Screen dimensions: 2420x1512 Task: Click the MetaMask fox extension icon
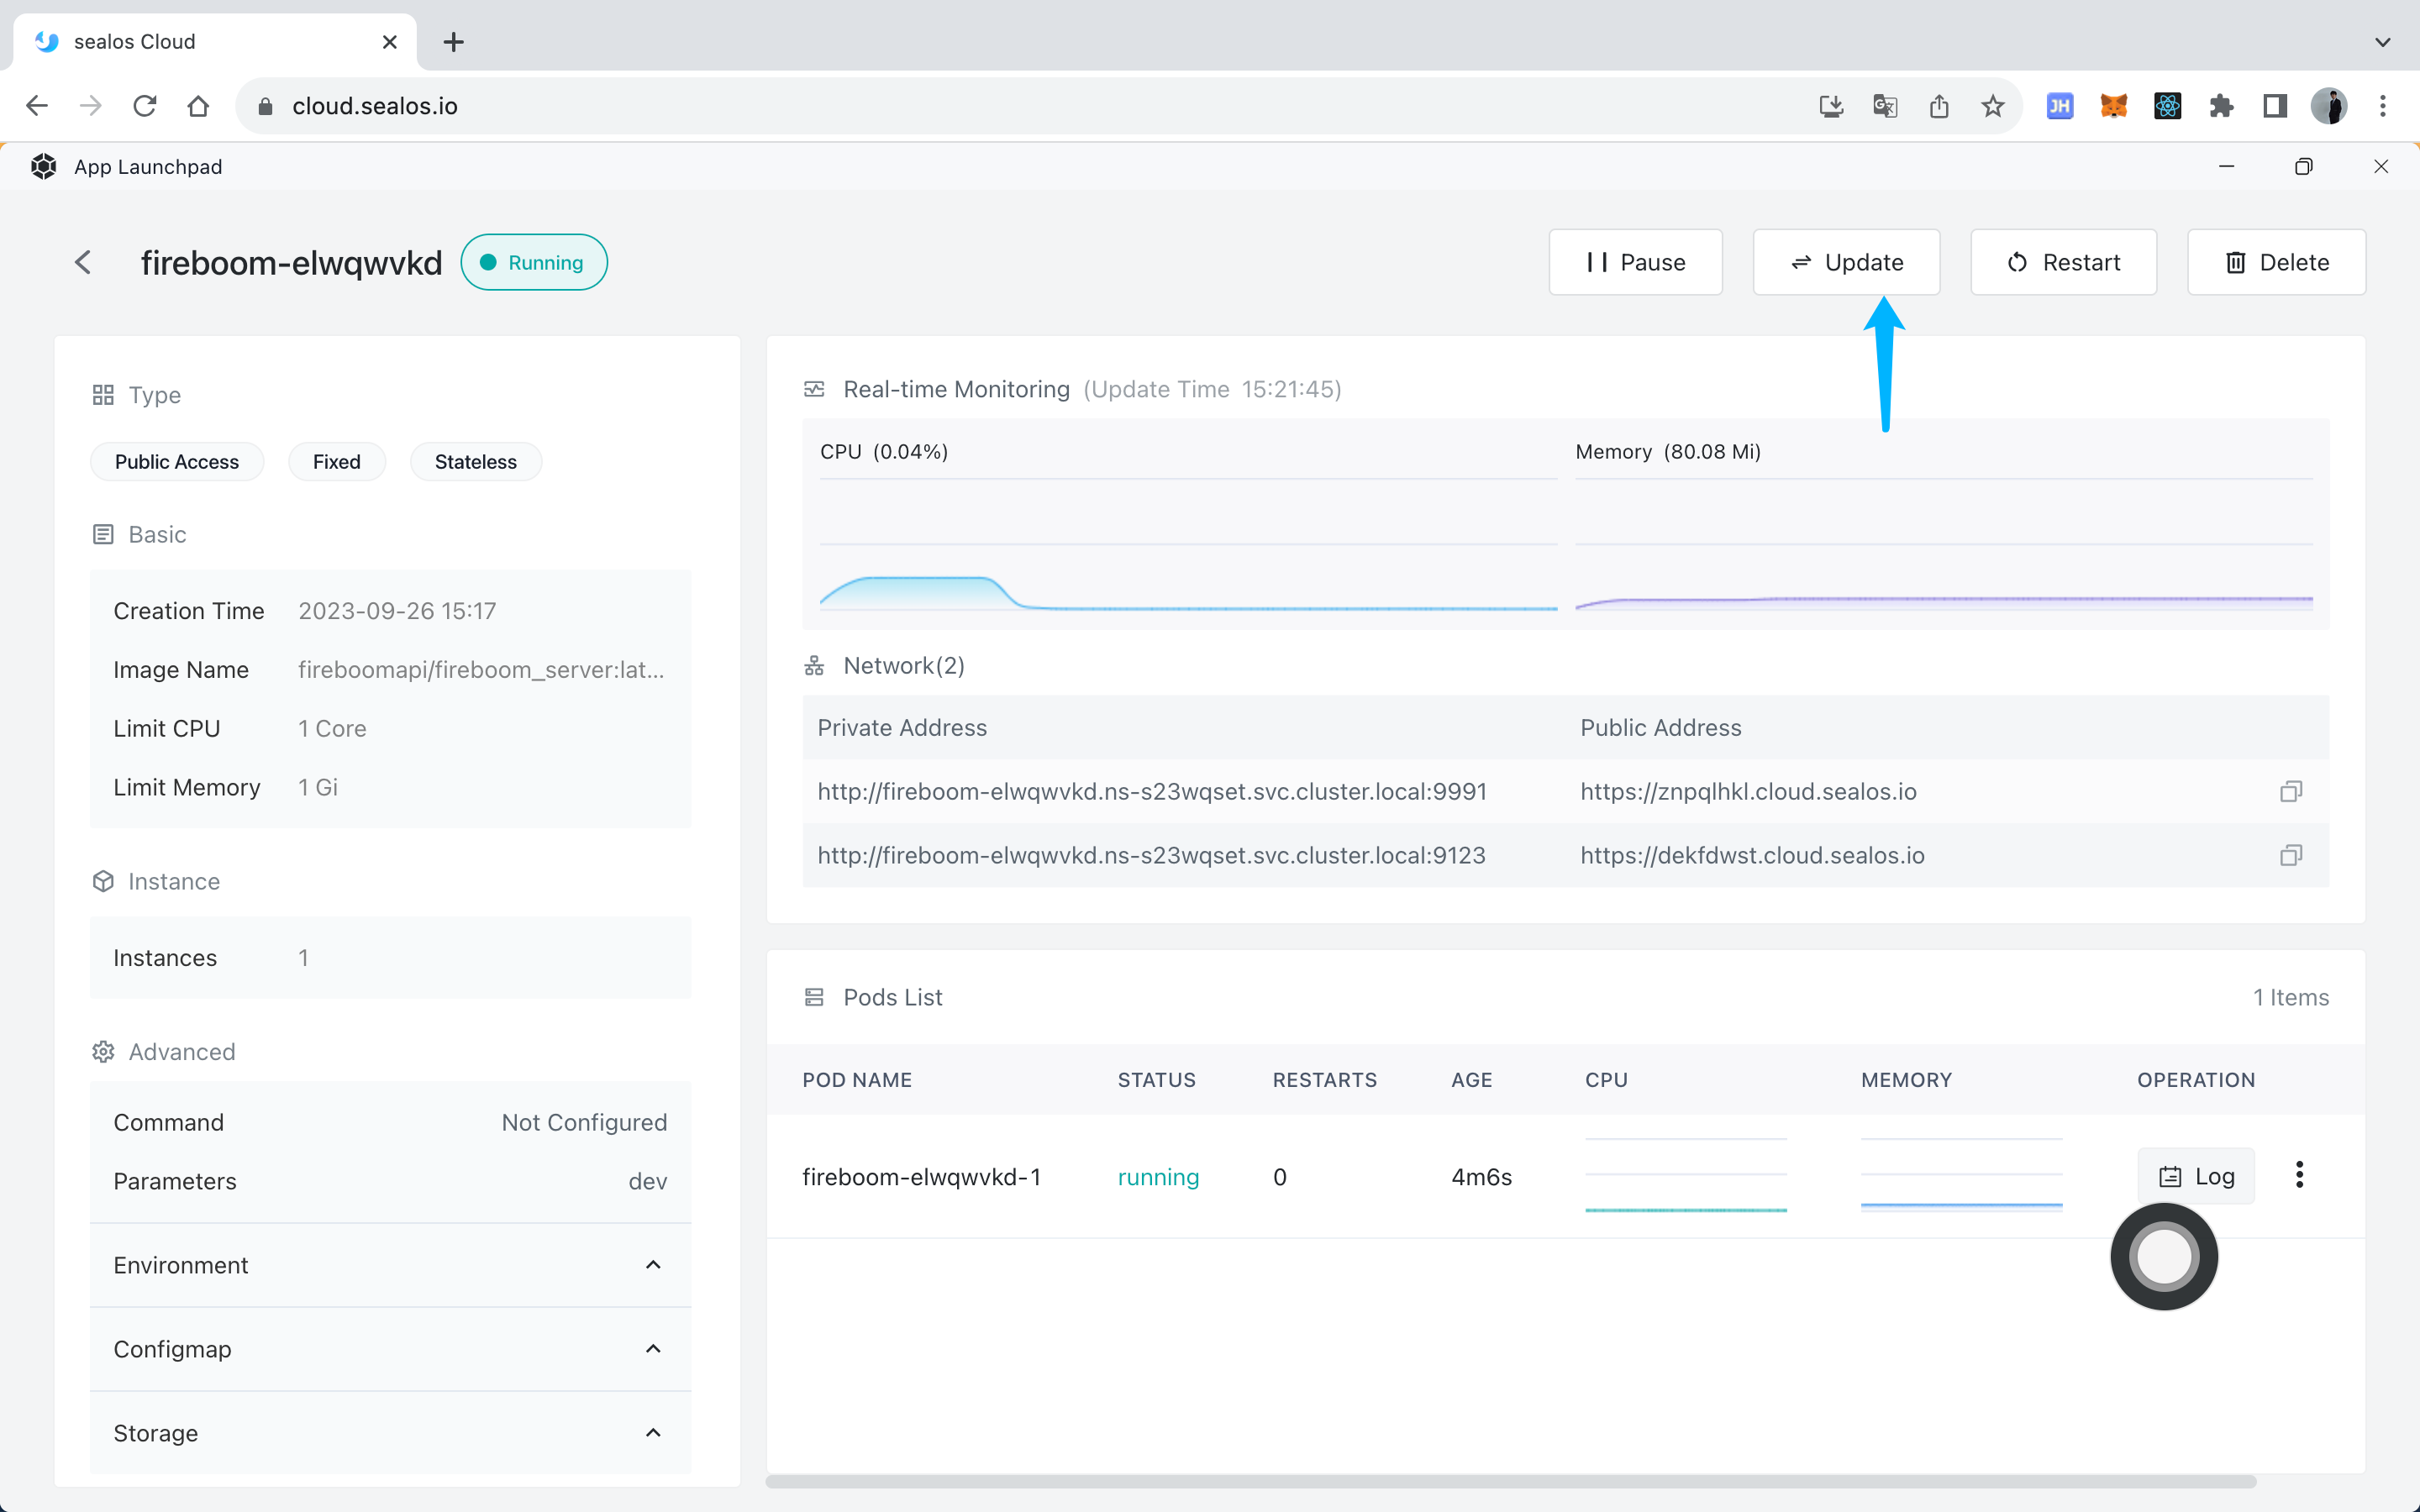click(x=2113, y=106)
